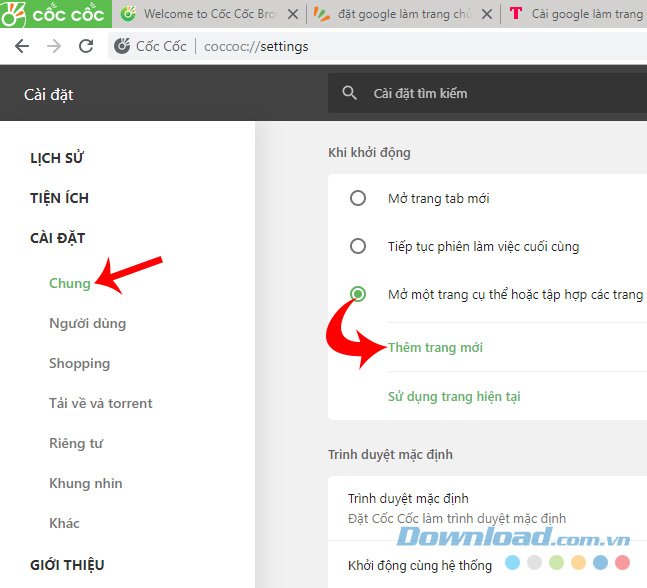This screenshot has height=588, width=647.
Task: Click 'Trình duyệt mặc định' setting row
Action: 487,508
